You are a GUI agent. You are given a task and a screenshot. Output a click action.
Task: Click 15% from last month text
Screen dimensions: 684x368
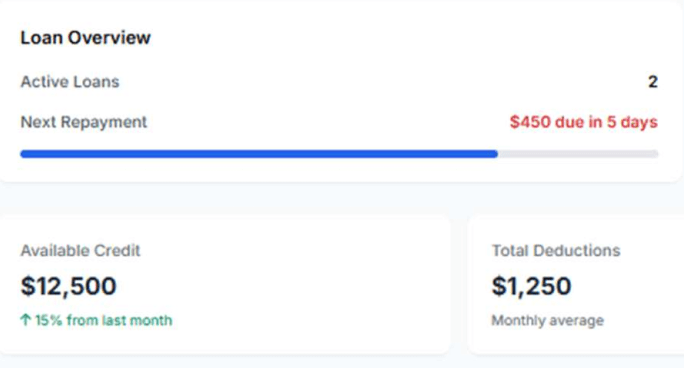[104, 320]
